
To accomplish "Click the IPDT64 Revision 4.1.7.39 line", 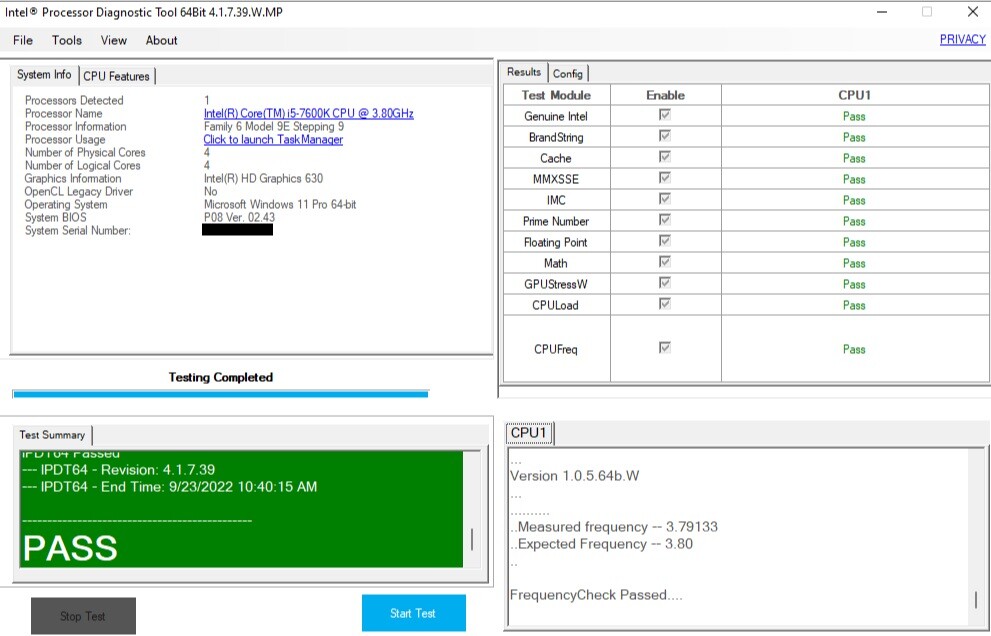I will pyautogui.click(x=118, y=470).
